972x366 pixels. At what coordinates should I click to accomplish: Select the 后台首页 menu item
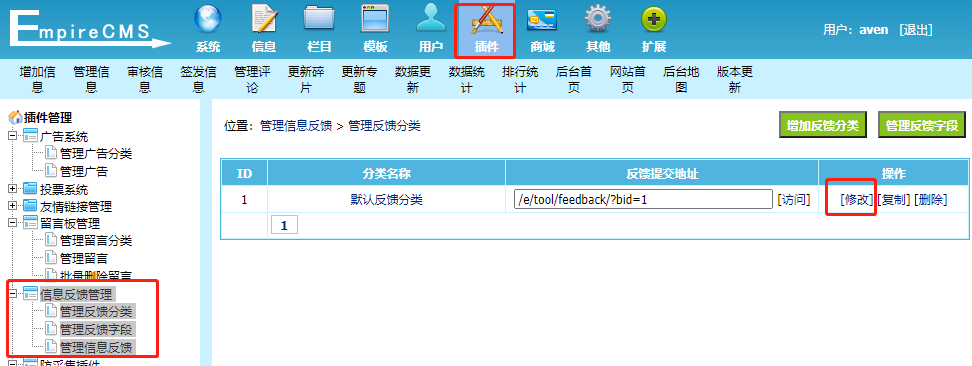point(574,80)
